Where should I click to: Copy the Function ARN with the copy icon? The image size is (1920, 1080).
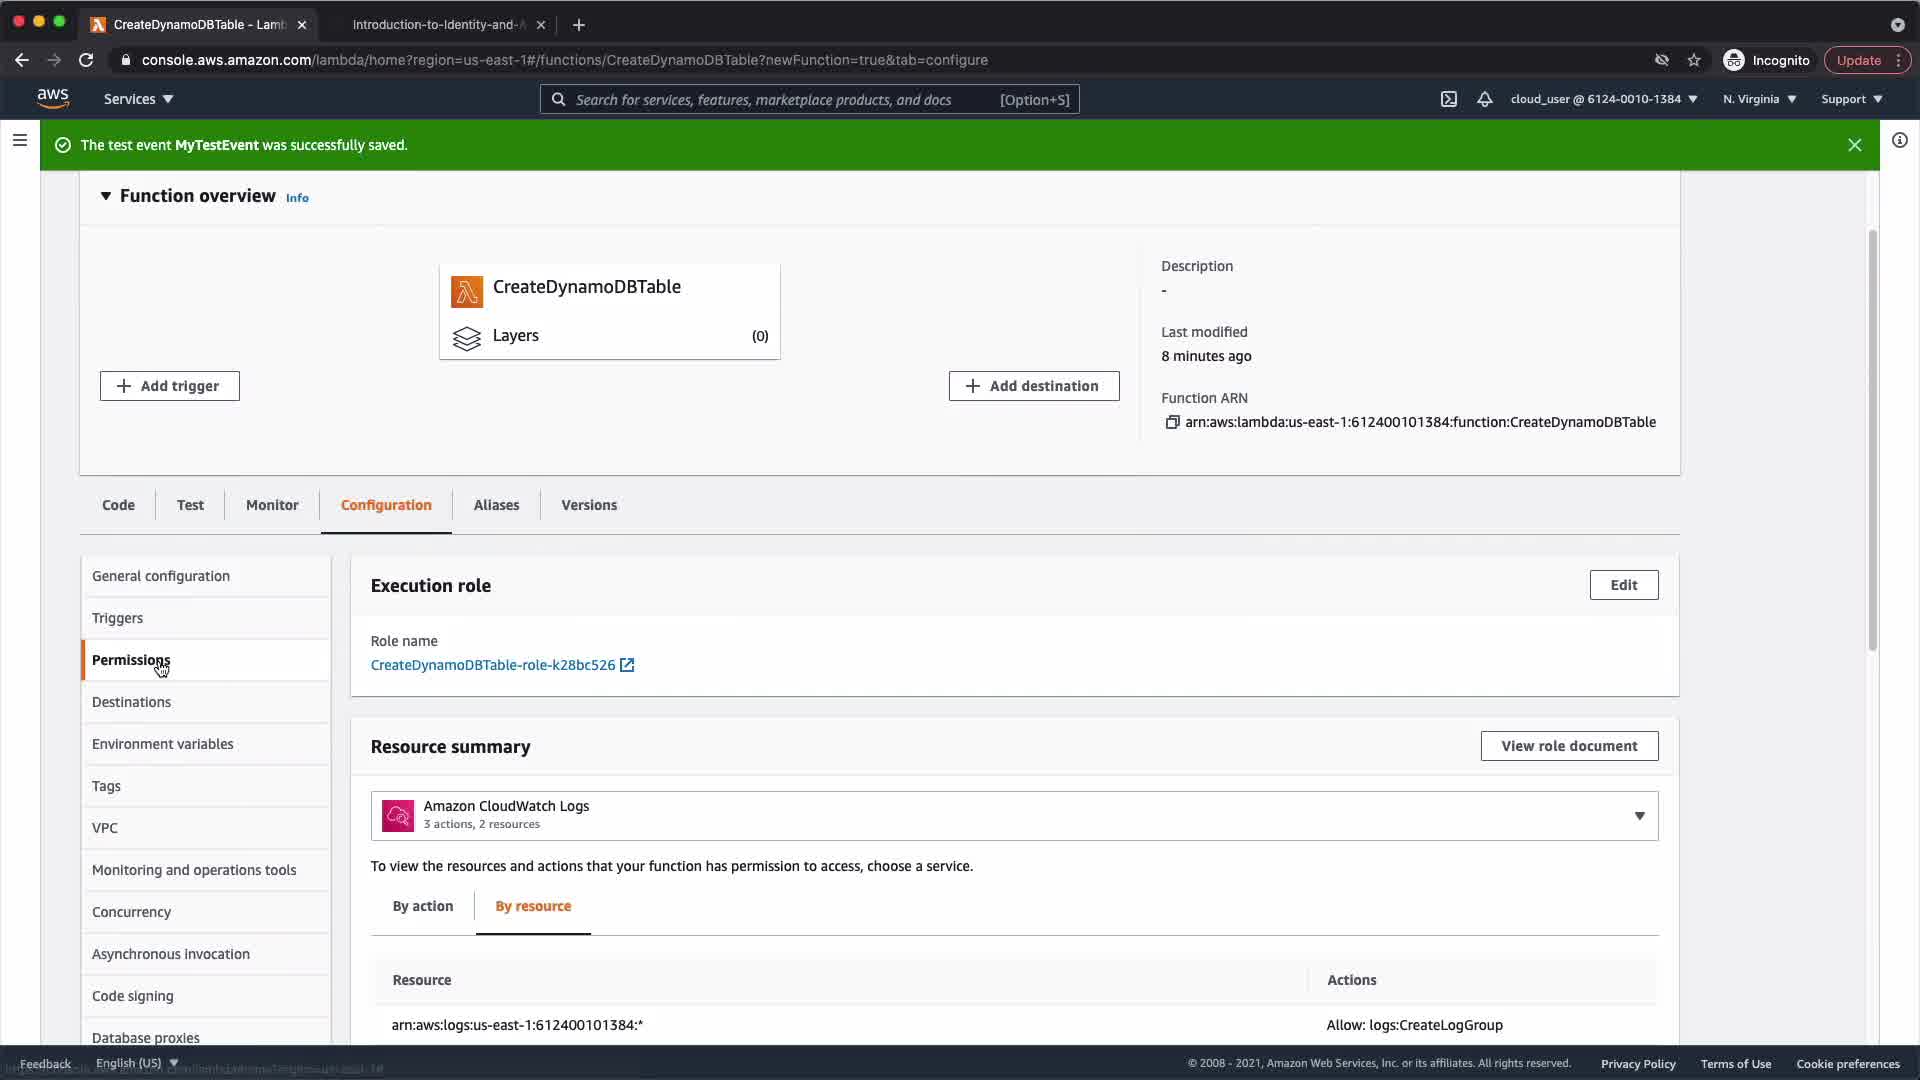[x=1172, y=422]
